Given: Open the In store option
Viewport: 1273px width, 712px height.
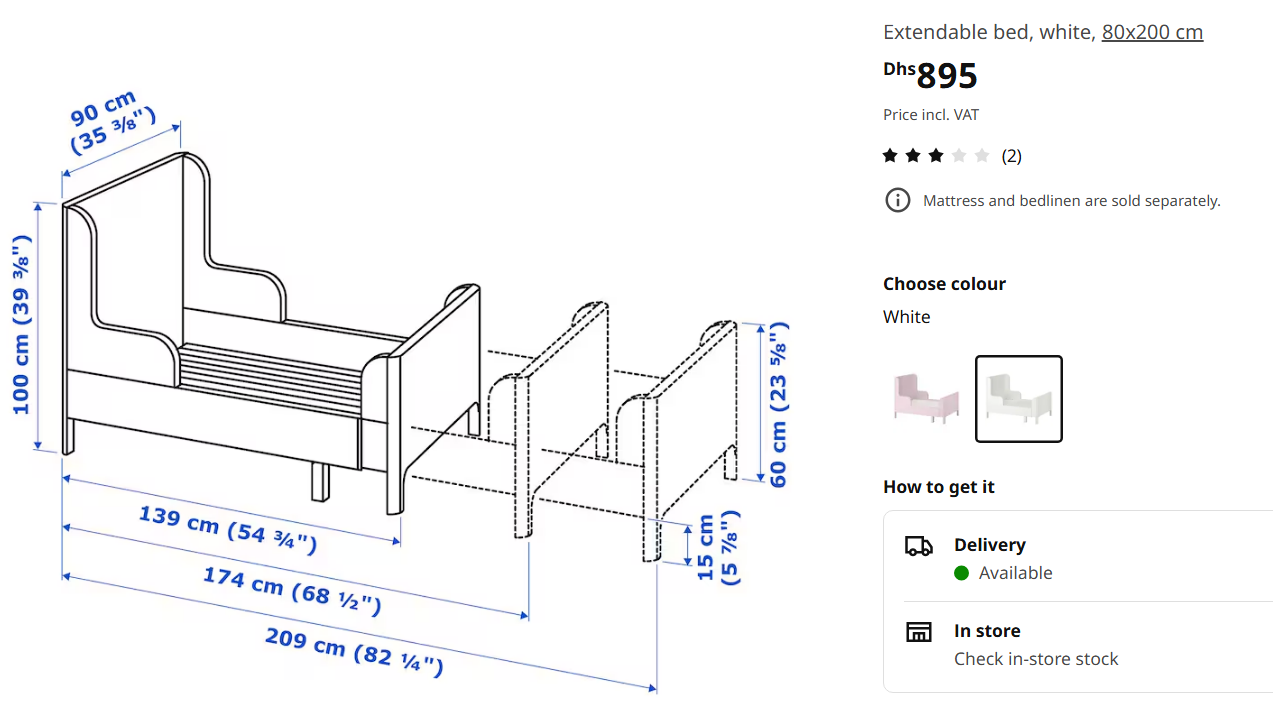Looking at the screenshot, I should pyautogui.click(x=987, y=631).
